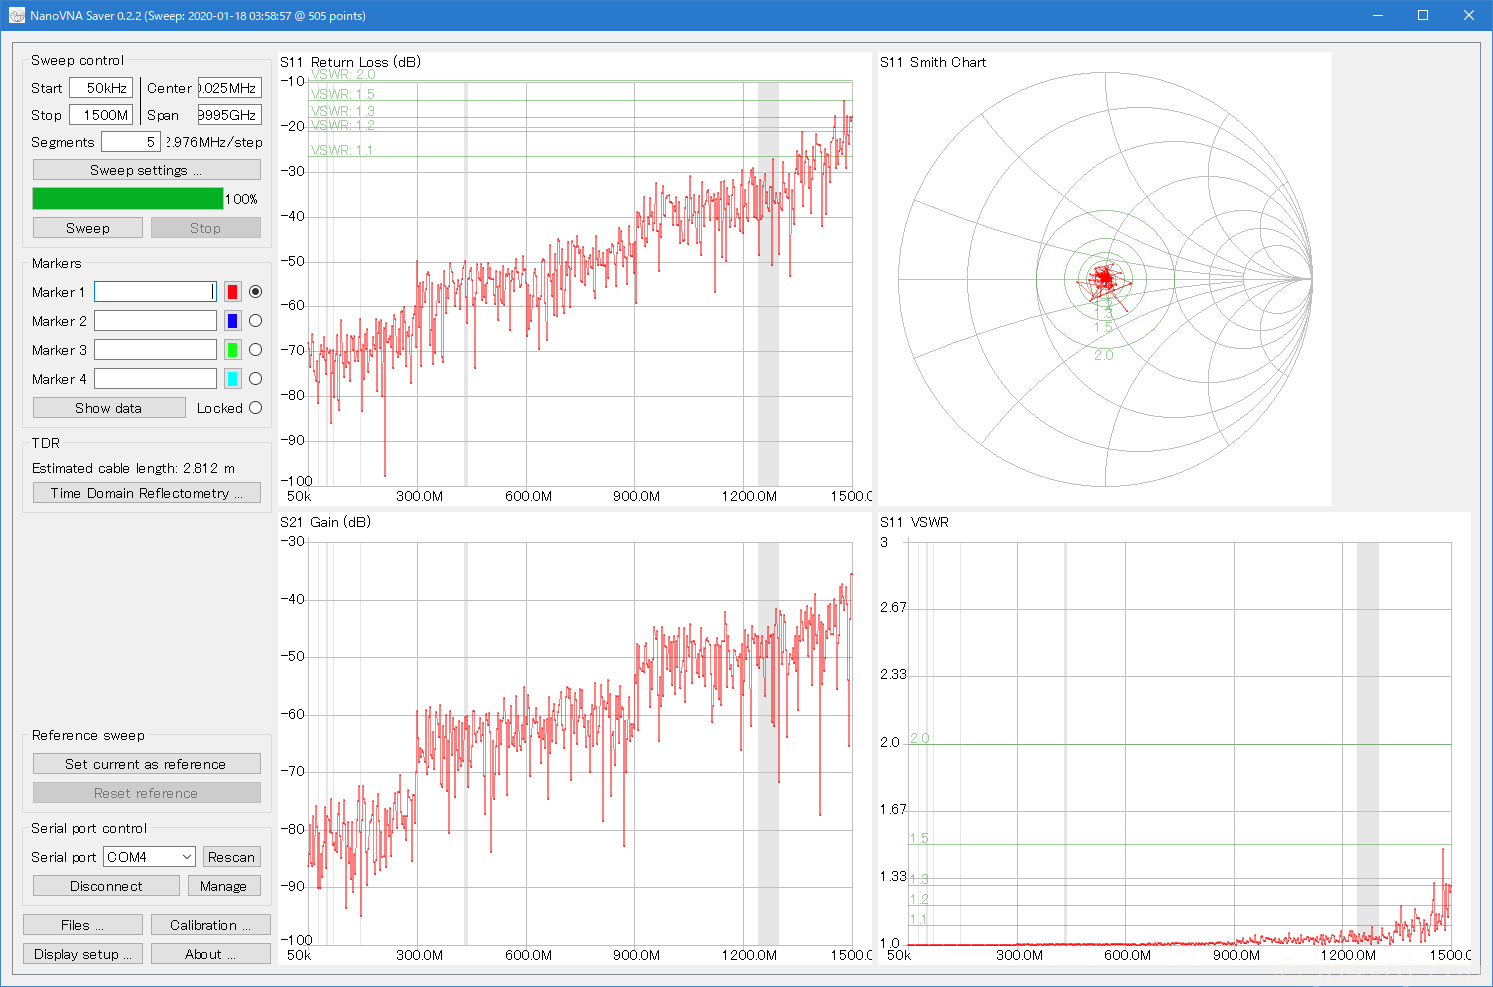Click the NanoVNA Saver app icon in title bar
Image resolution: width=1493 pixels, height=987 pixels.
point(17,15)
